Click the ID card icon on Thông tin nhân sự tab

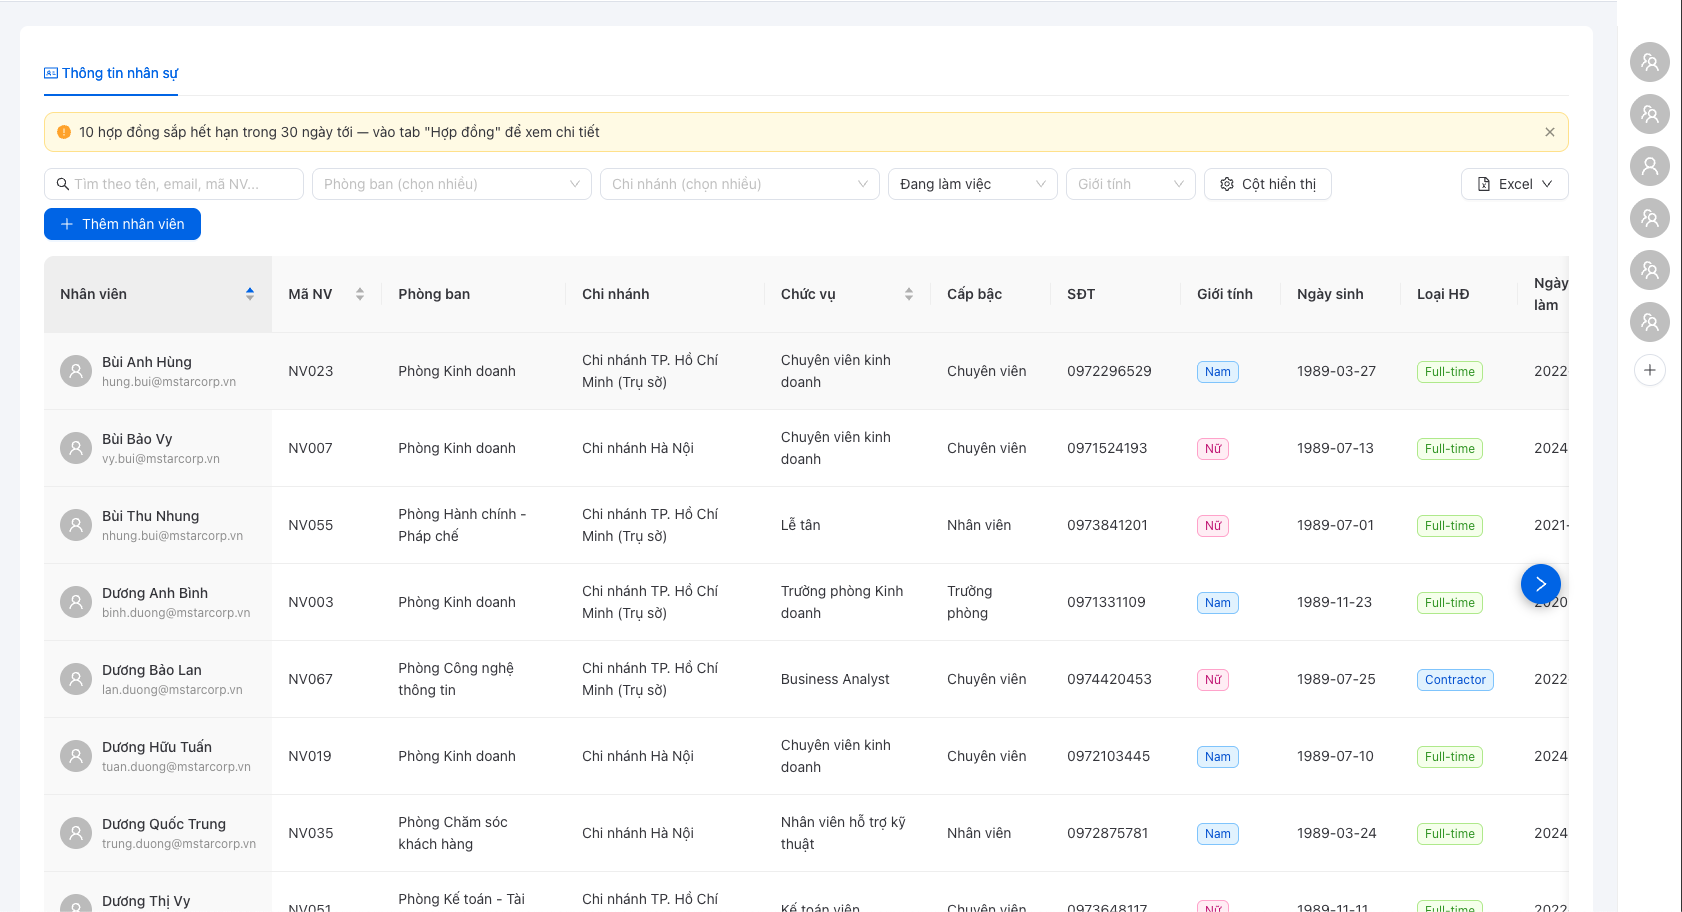click(51, 73)
